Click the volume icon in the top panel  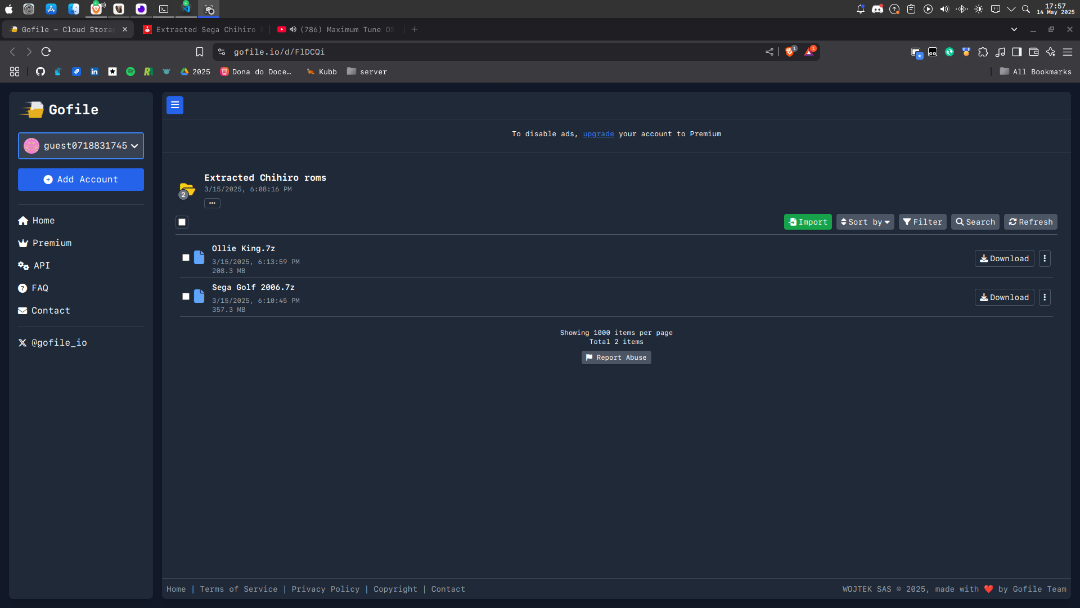tap(944, 9)
